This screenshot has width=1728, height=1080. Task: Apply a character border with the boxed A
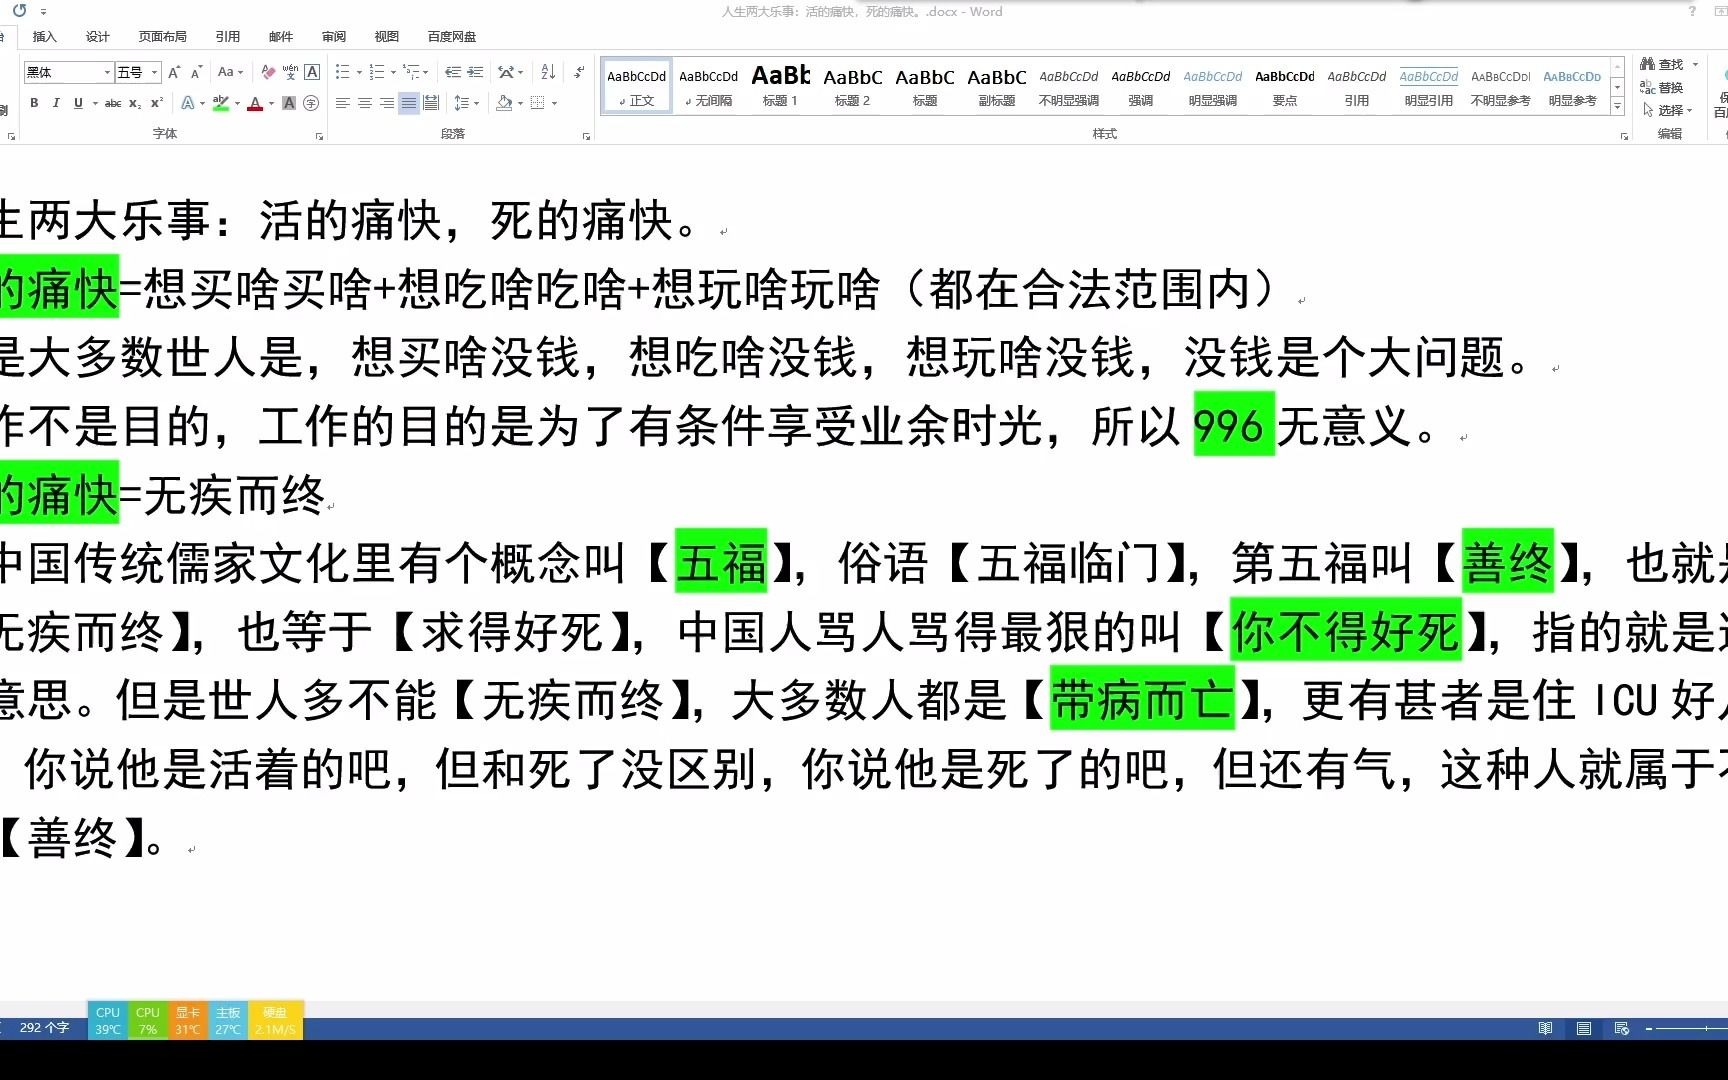pyautogui.click(x=312, y=72)
